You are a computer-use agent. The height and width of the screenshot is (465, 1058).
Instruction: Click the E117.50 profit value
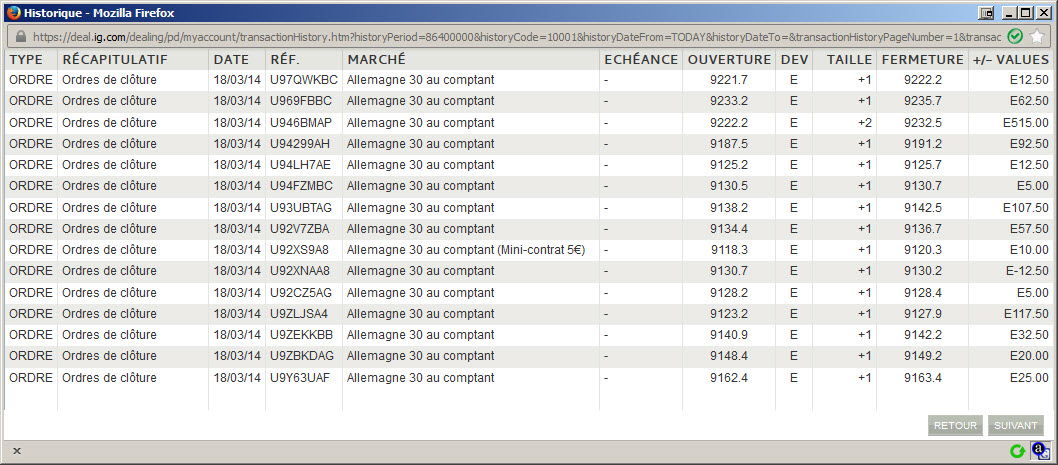(x=1026, y=314)
